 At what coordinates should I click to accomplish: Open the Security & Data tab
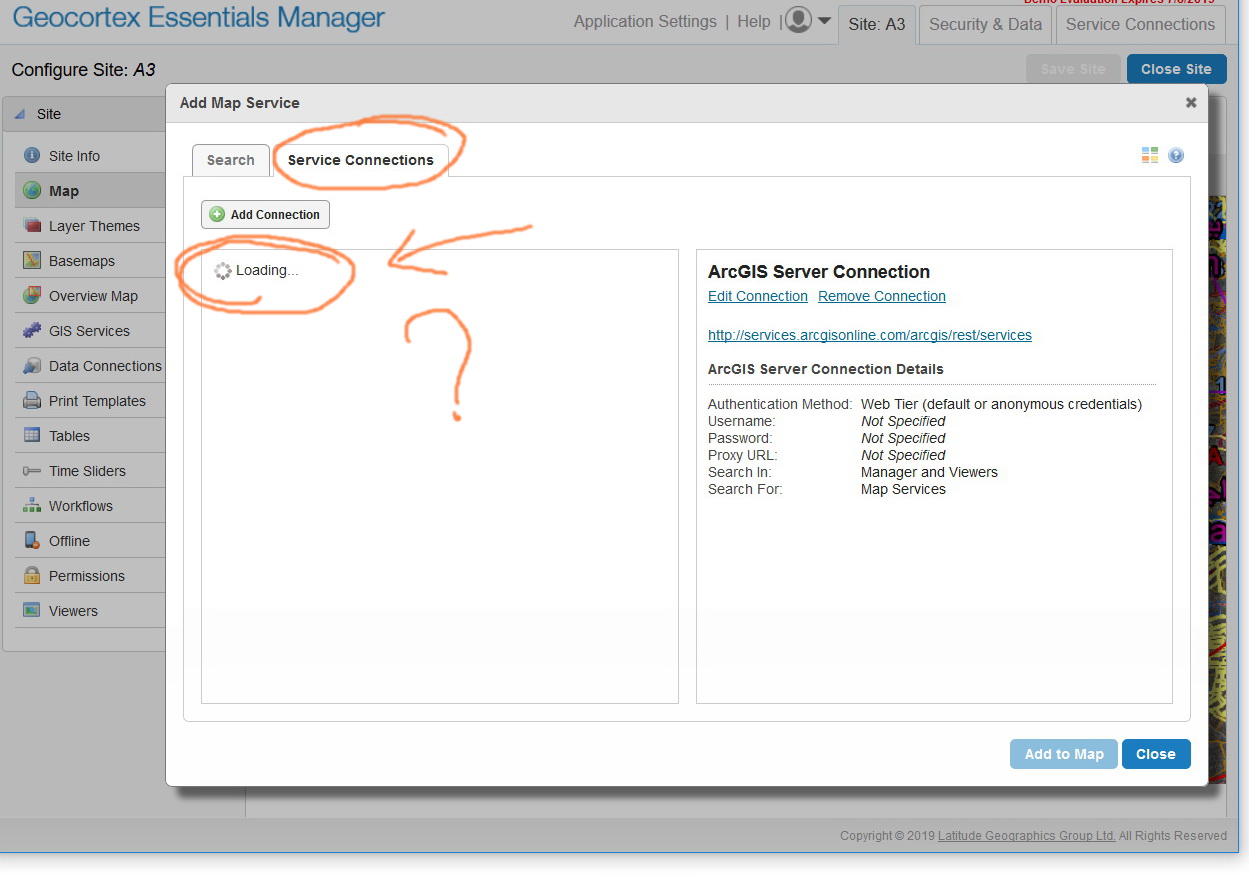pos(985,25)
